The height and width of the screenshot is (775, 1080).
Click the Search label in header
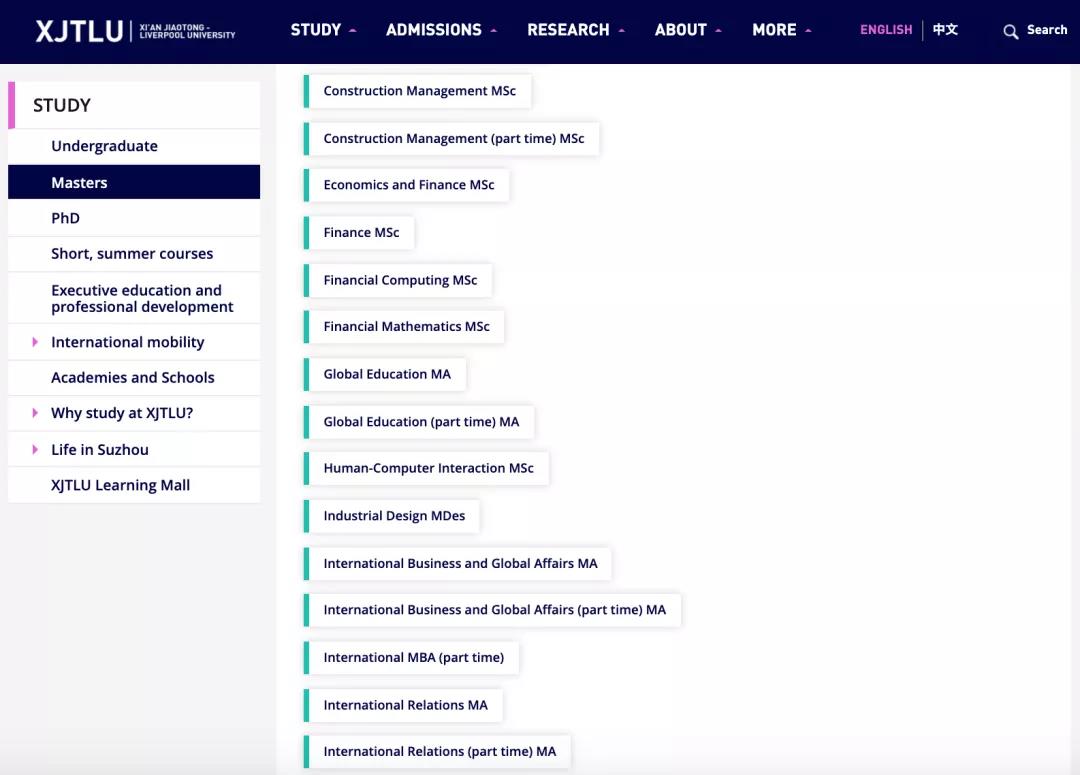click(x=1047, y=30)
